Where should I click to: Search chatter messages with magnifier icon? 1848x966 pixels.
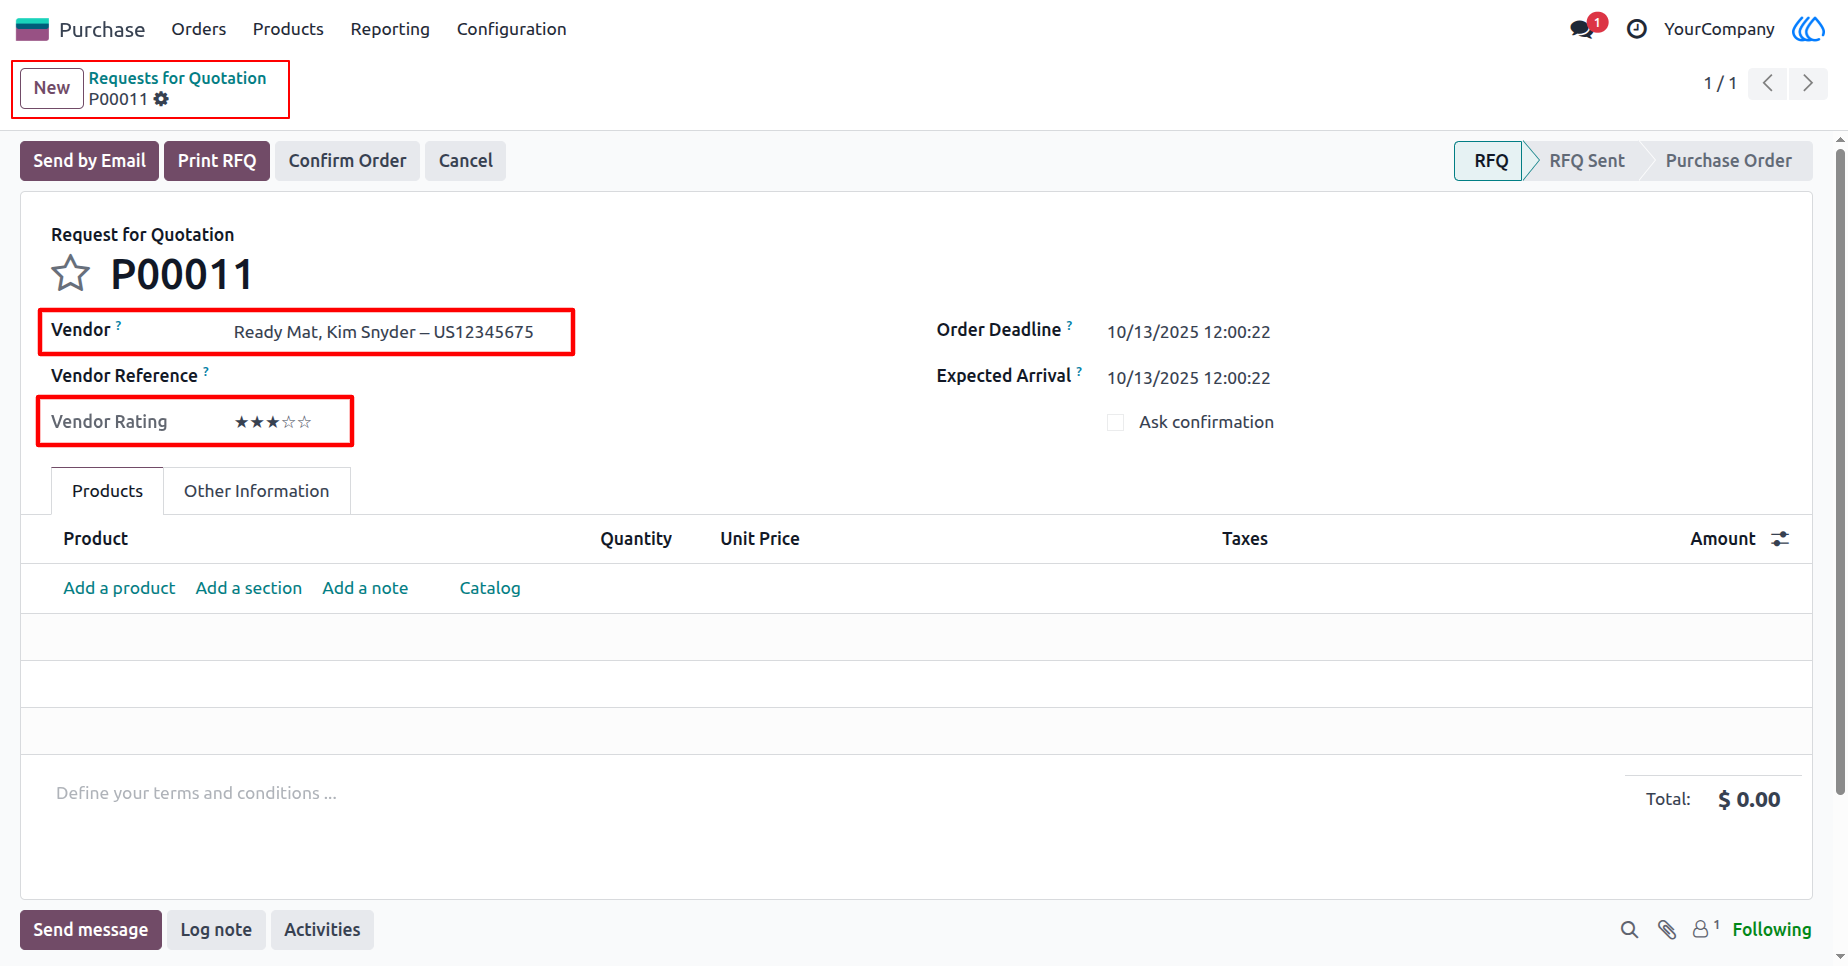pos(1629,930)
